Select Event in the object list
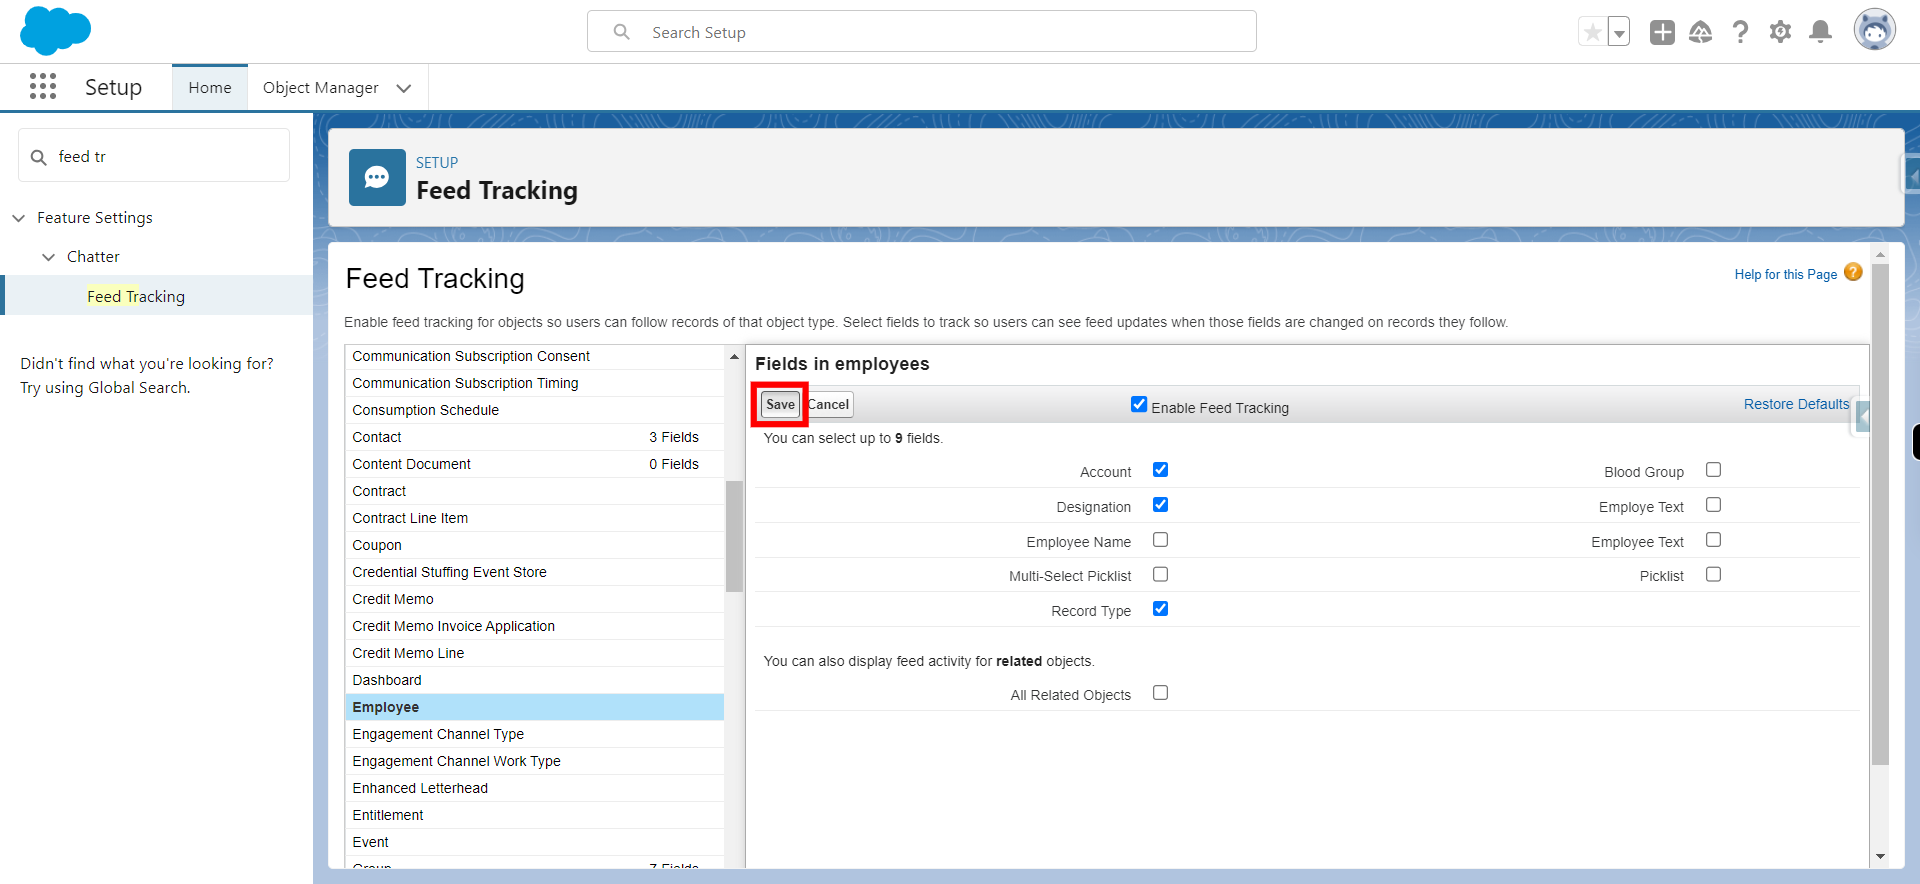This screenshot has height=884, width=1920. point(534,842)
